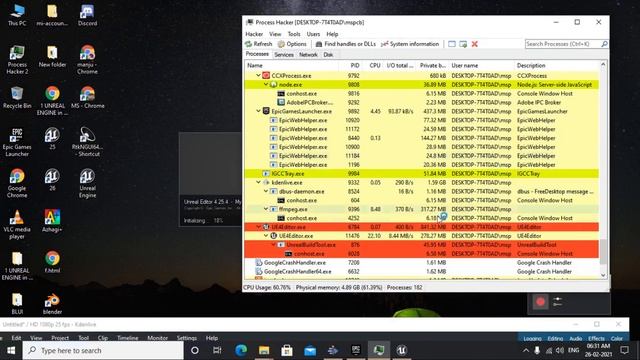Open the blender desktop icon
This screenshot has width=640, height=360.
[52, 304]
